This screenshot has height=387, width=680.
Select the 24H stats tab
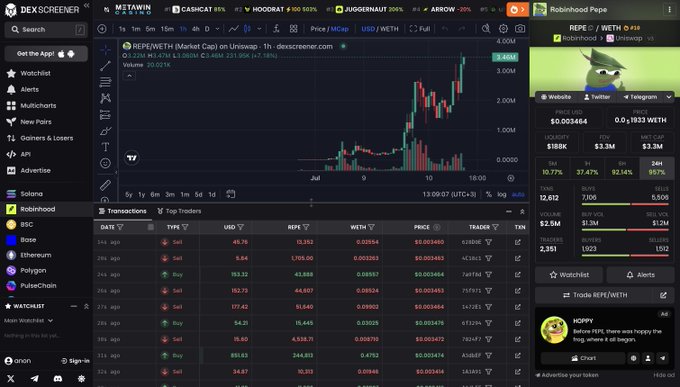[x=657, y=168]
